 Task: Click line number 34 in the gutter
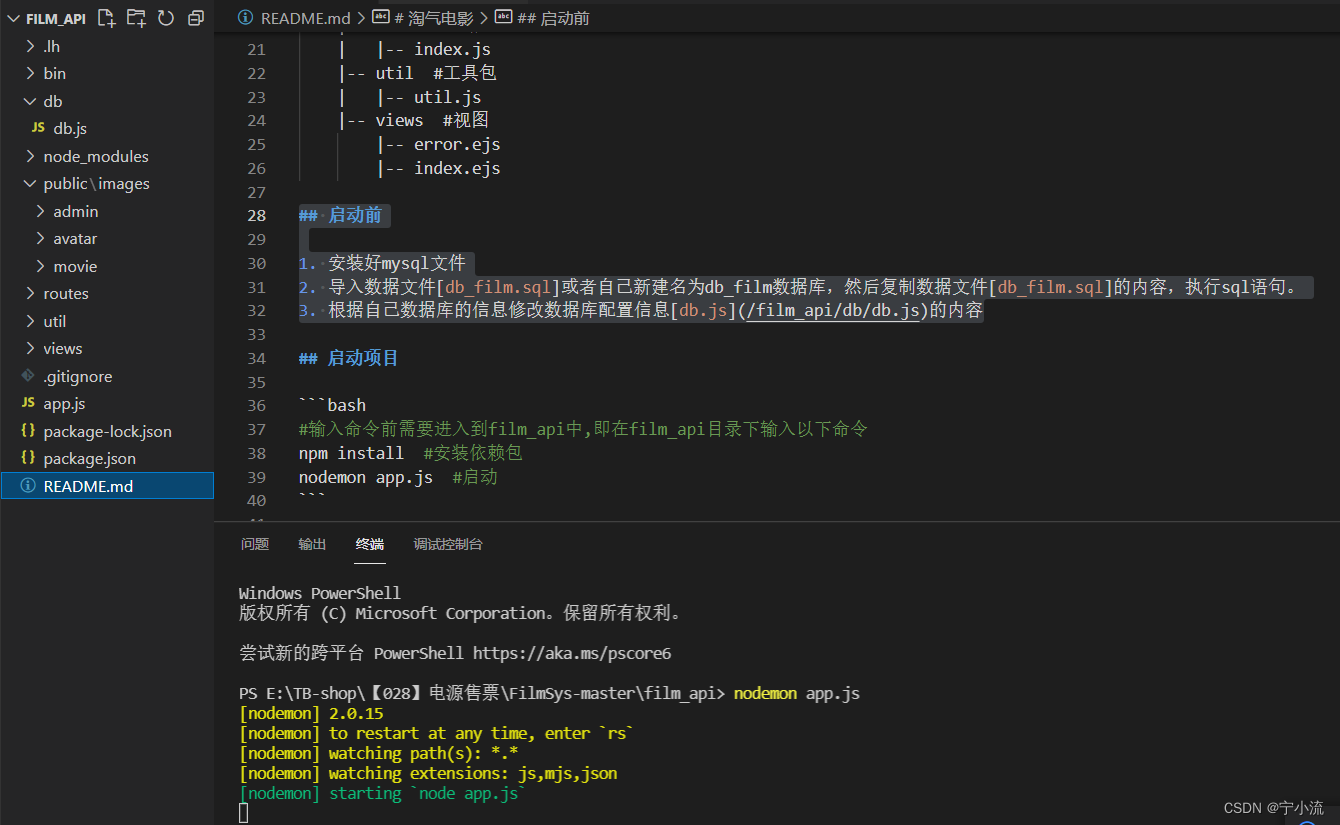tap(256, 358)
